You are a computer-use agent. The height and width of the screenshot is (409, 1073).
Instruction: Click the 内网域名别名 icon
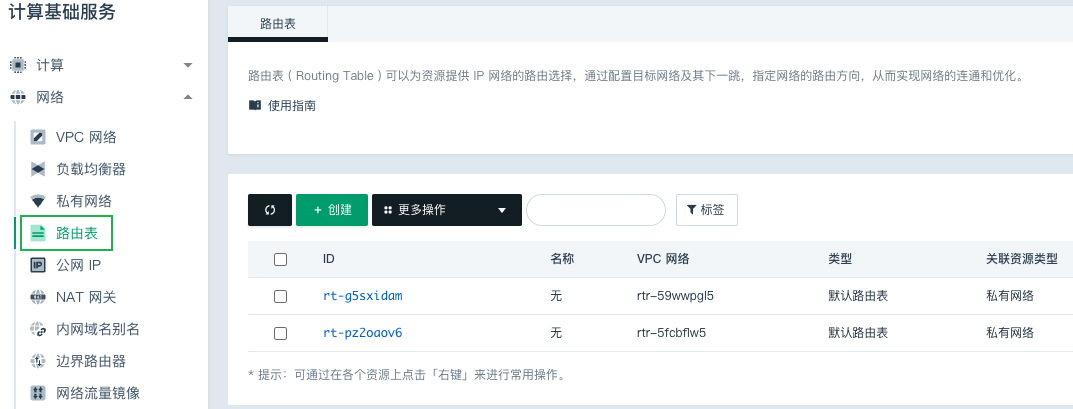[38, 329]
